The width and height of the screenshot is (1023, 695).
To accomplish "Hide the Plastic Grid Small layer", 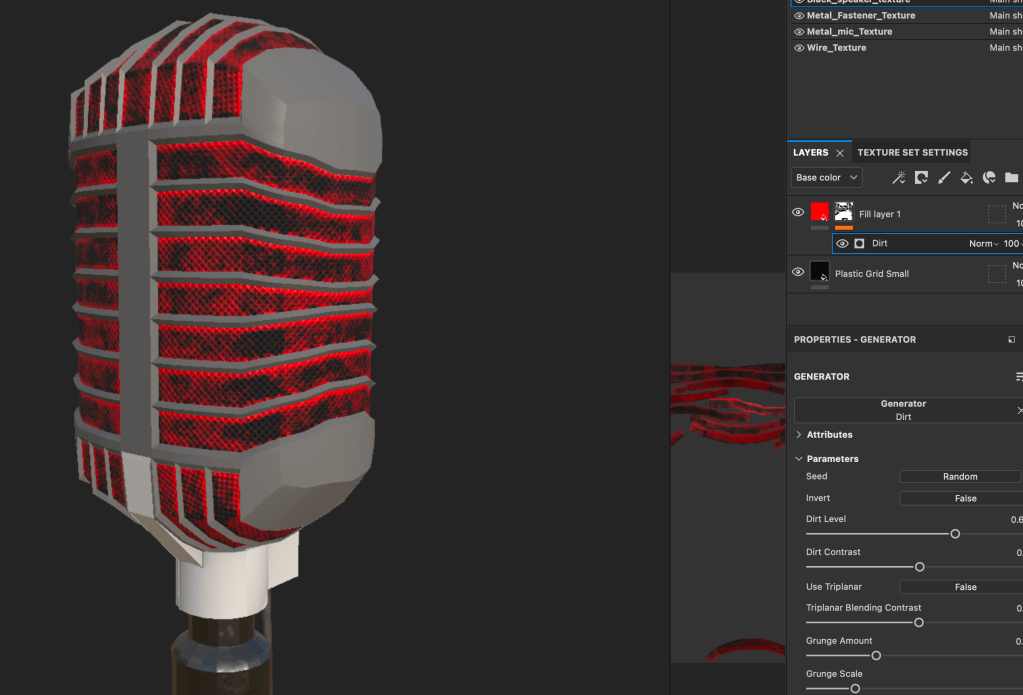I will 798,273.
